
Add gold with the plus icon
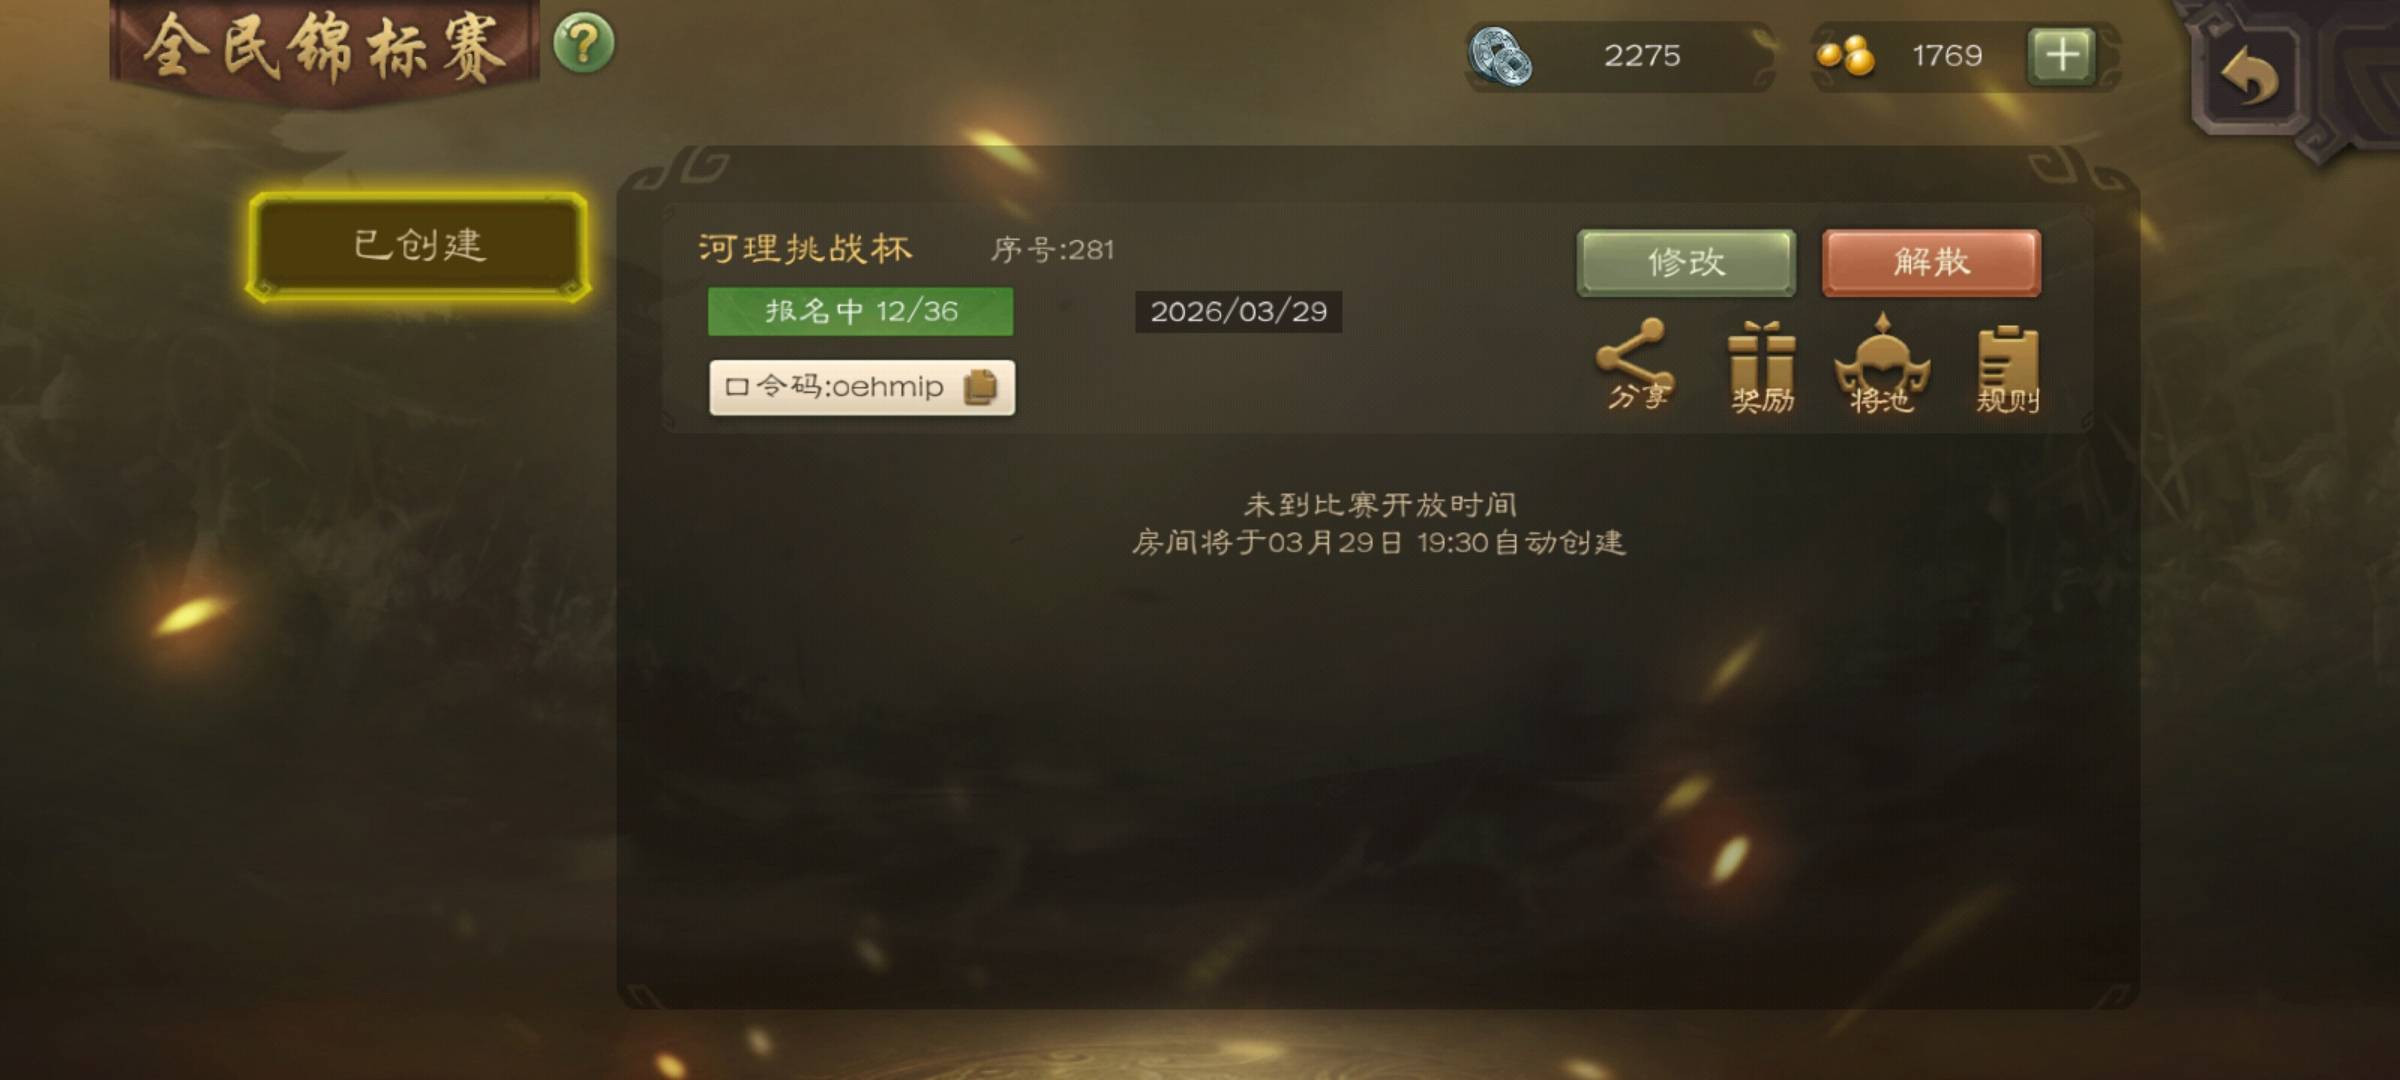pos(2061,55)
